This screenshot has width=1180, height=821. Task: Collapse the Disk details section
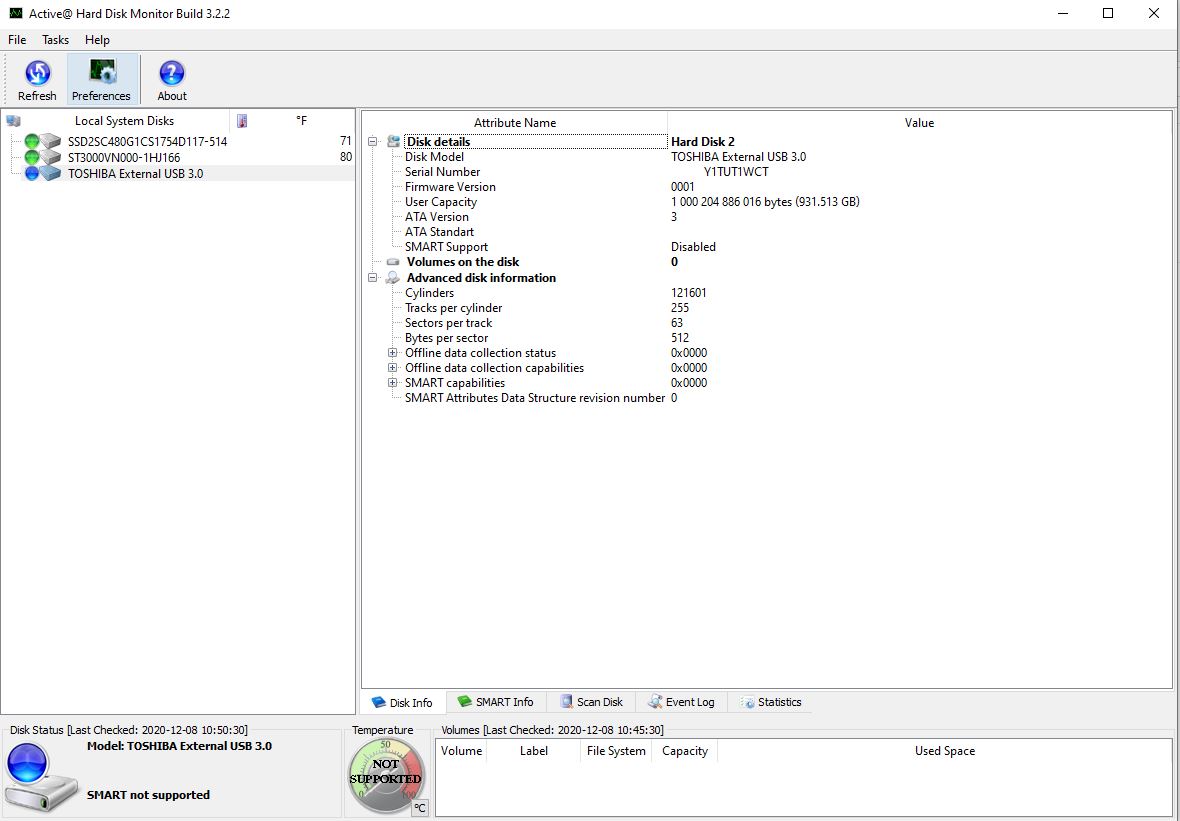(373, 142)
